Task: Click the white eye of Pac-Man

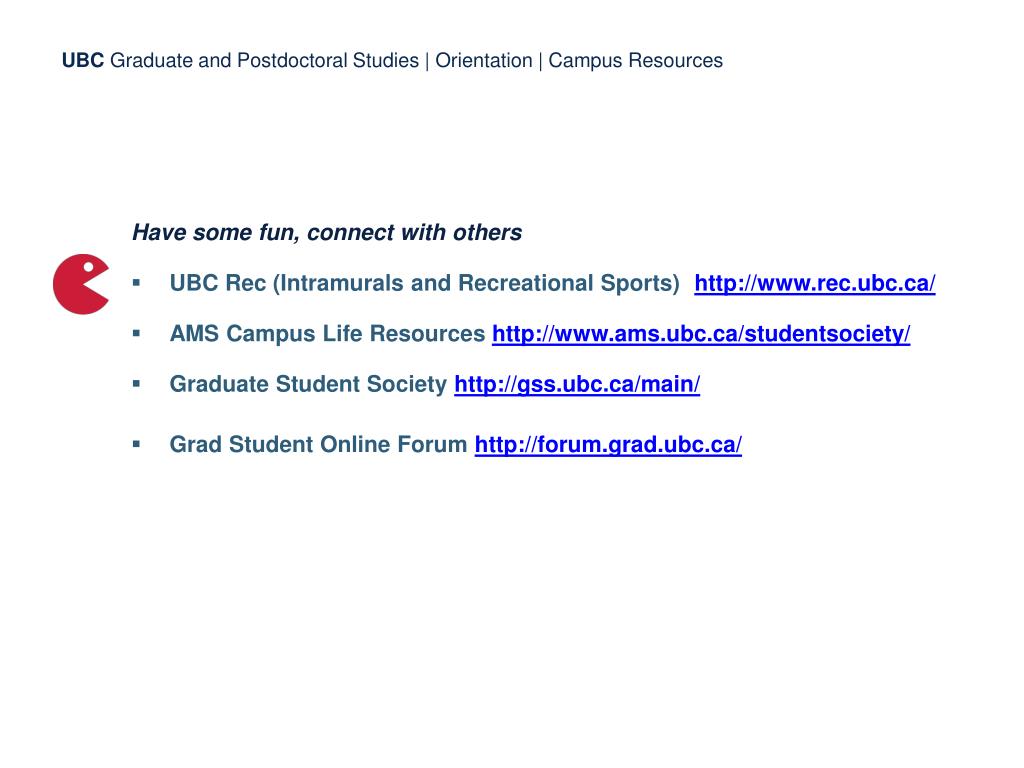Action: coord(88,267)
